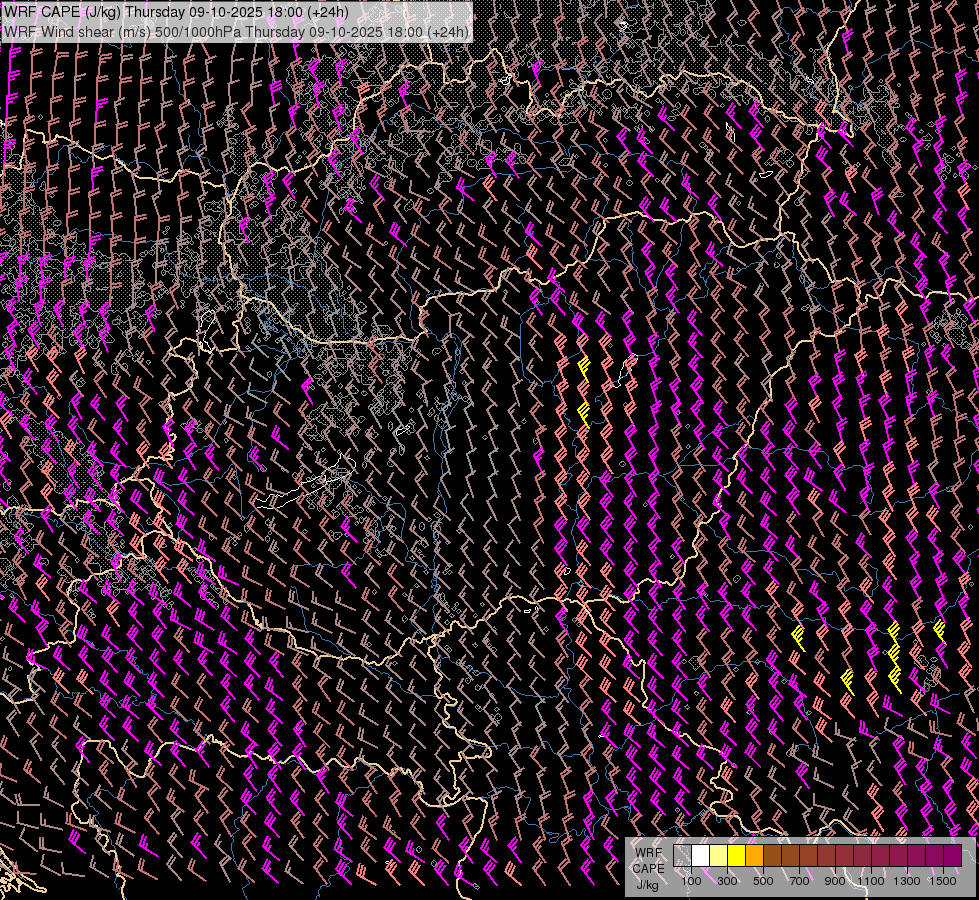Click the 100 label on legend scale
The width and height of the screenshot is (979, 900).
point(691,881)
